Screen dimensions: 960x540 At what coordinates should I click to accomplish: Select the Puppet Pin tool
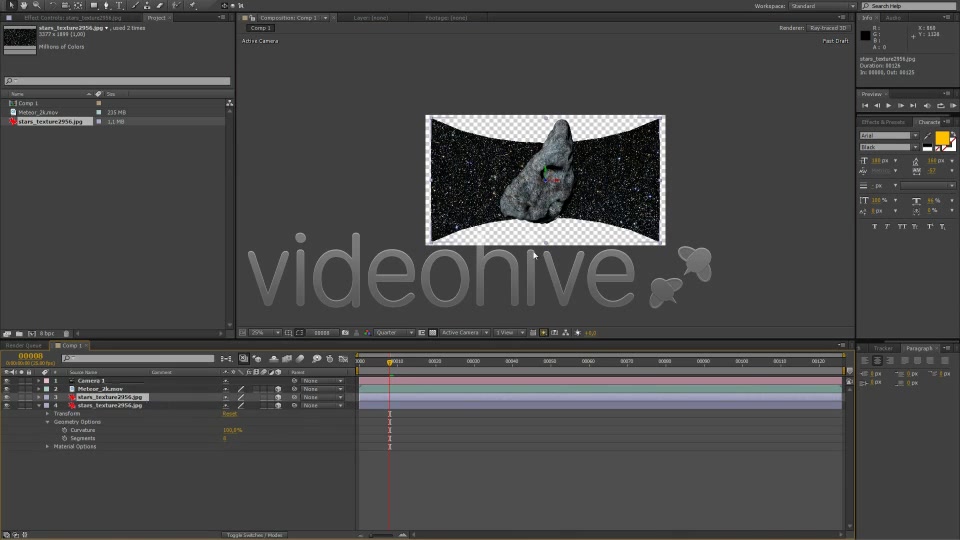tap(192, 6)
